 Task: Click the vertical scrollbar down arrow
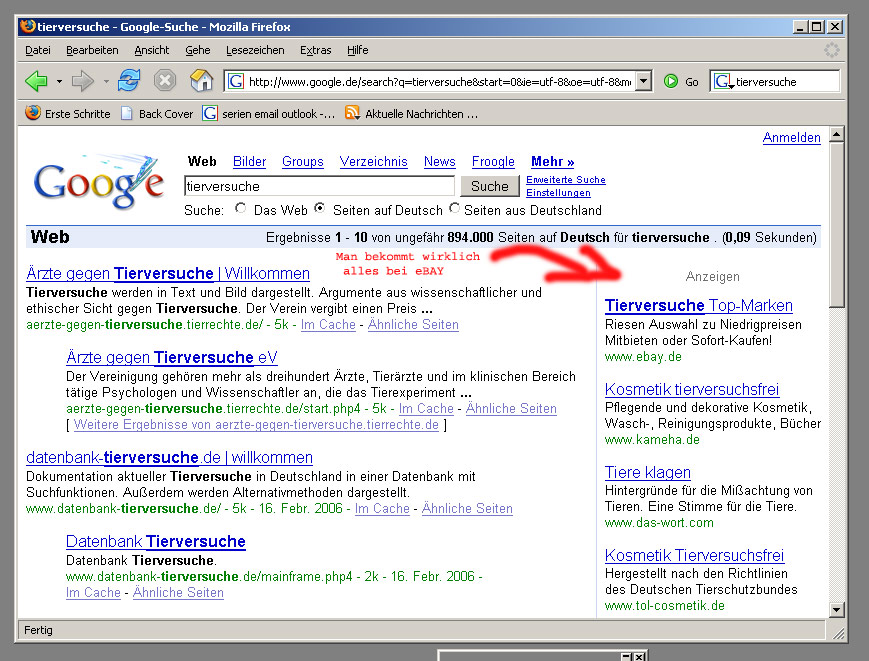pyautogui.click(x=837, y=610)
